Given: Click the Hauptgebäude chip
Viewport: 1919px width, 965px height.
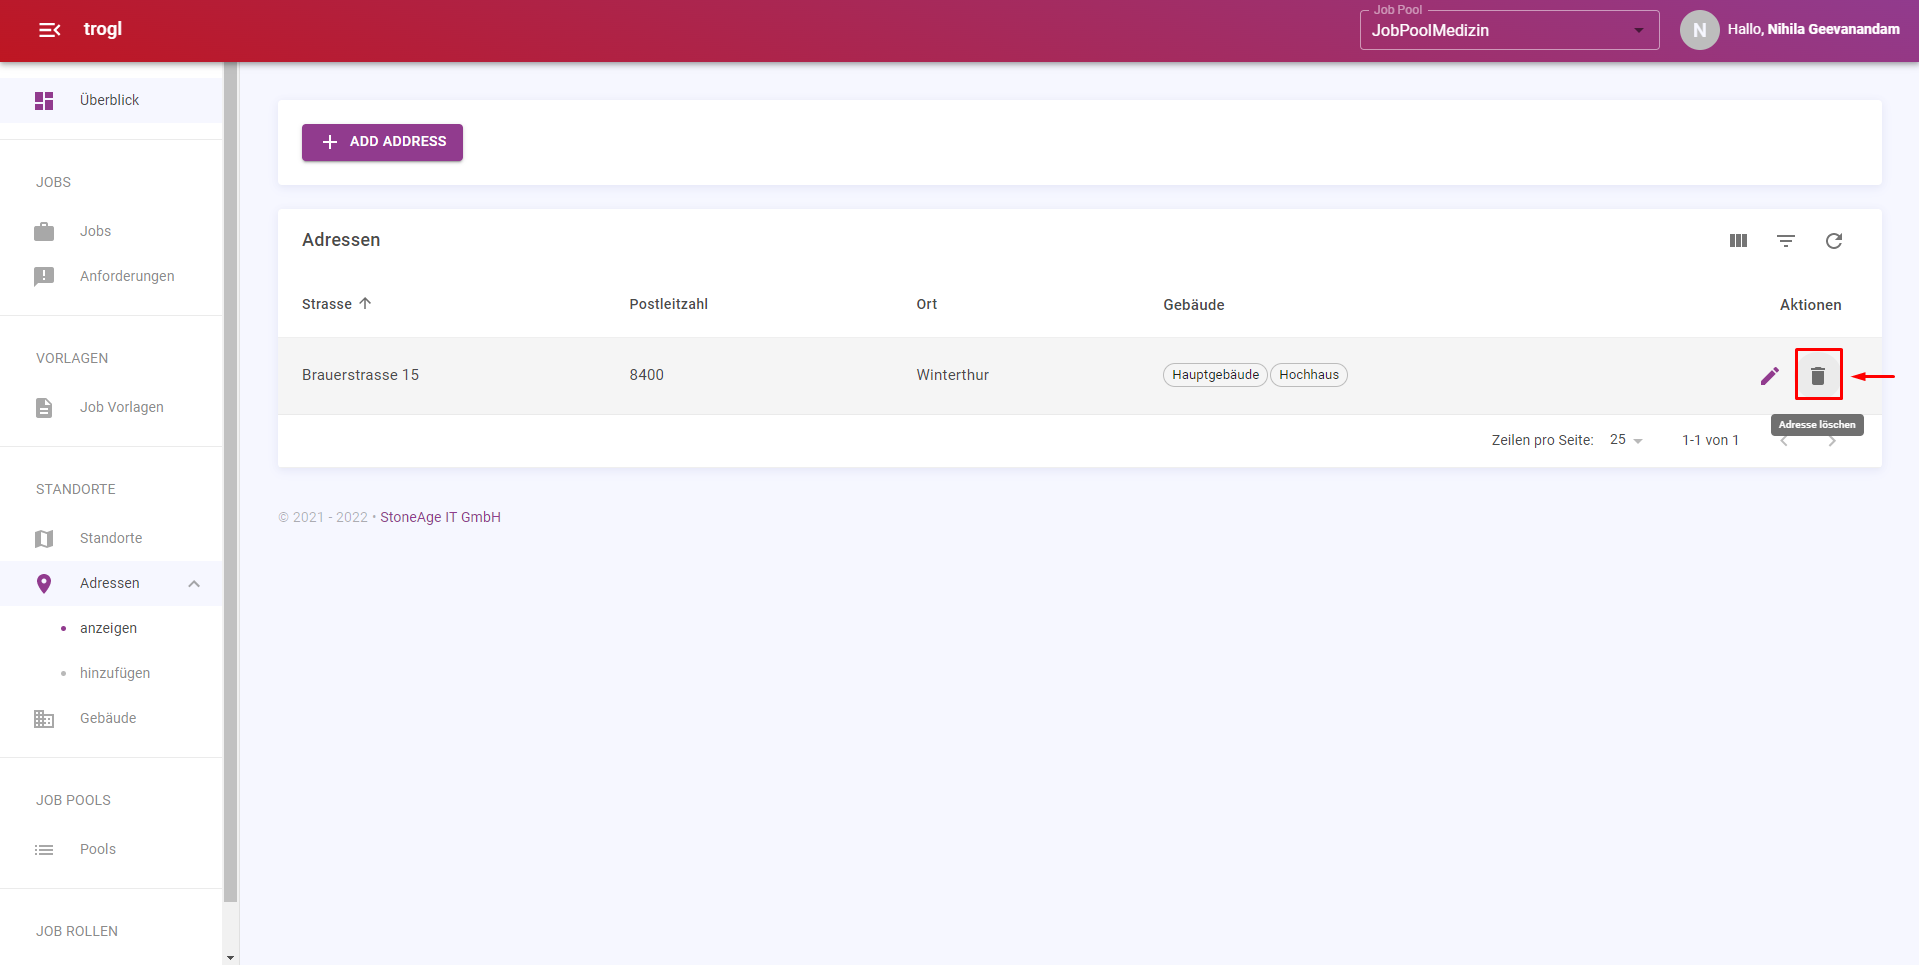Looking at the screenshot, I should point(1215,375).
